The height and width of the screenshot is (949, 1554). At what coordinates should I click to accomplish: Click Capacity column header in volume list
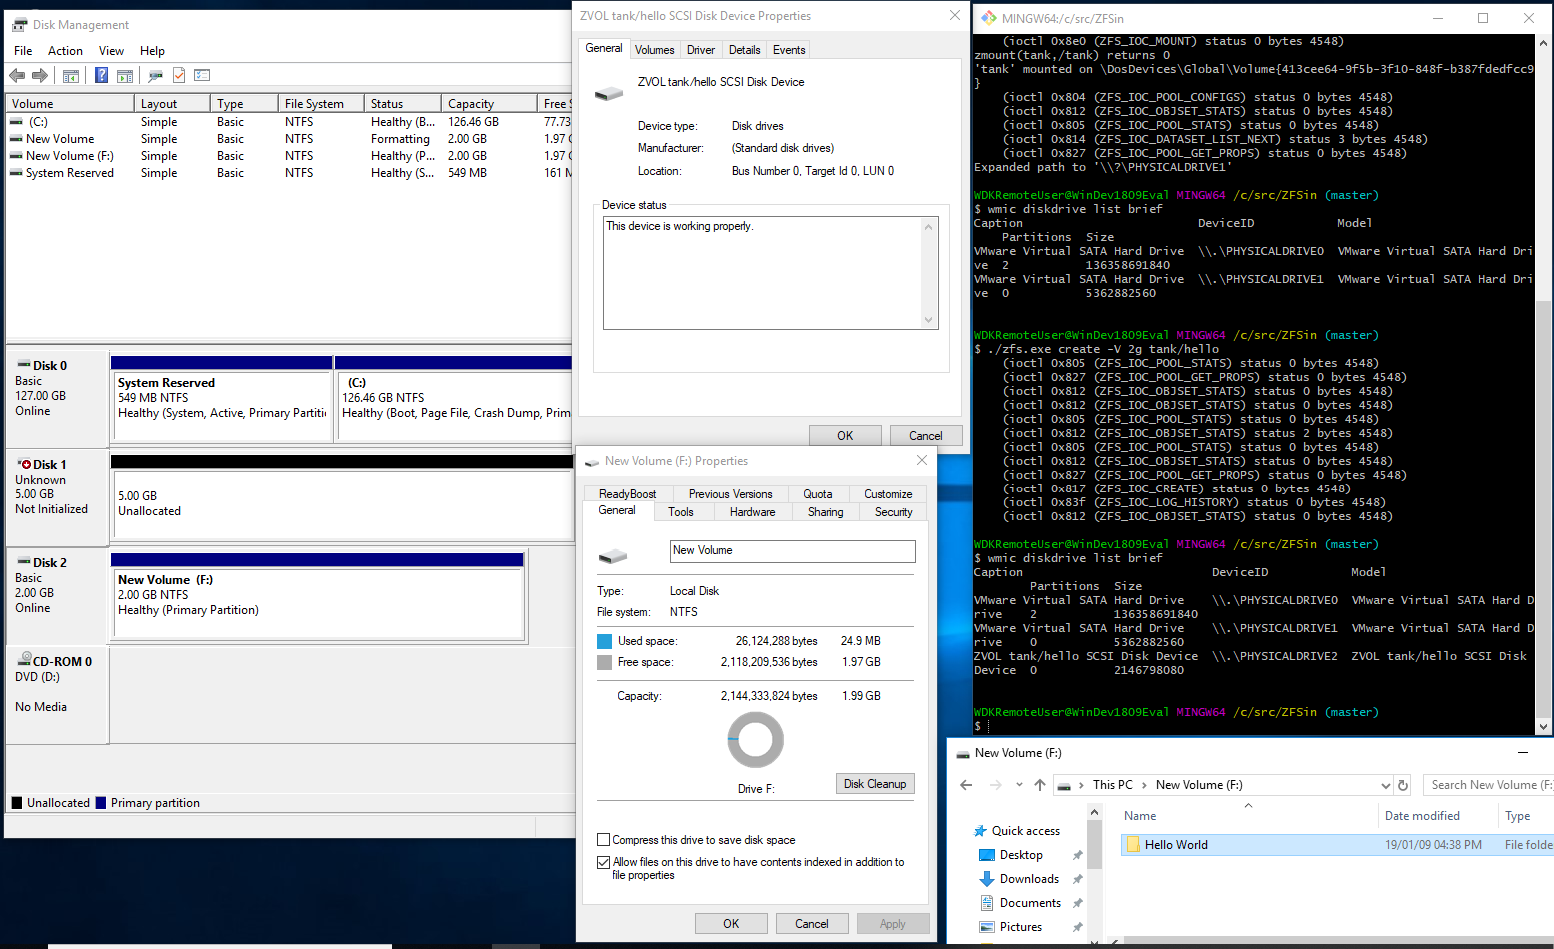pyautogui.click(x=488, y=104)
